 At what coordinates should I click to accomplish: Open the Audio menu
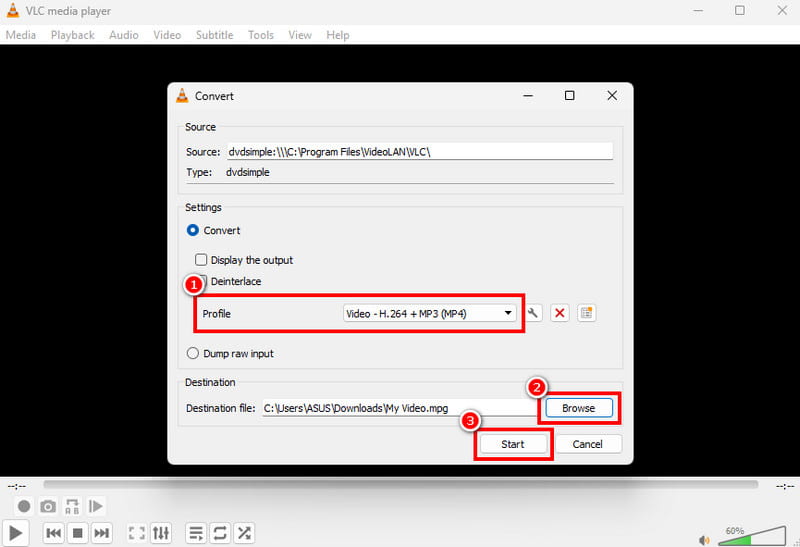123,35
